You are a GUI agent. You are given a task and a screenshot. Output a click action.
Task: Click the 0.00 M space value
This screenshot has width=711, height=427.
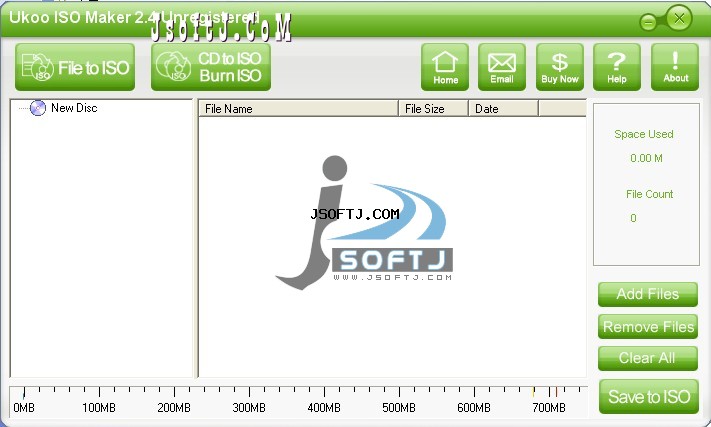tap(646, 158)
